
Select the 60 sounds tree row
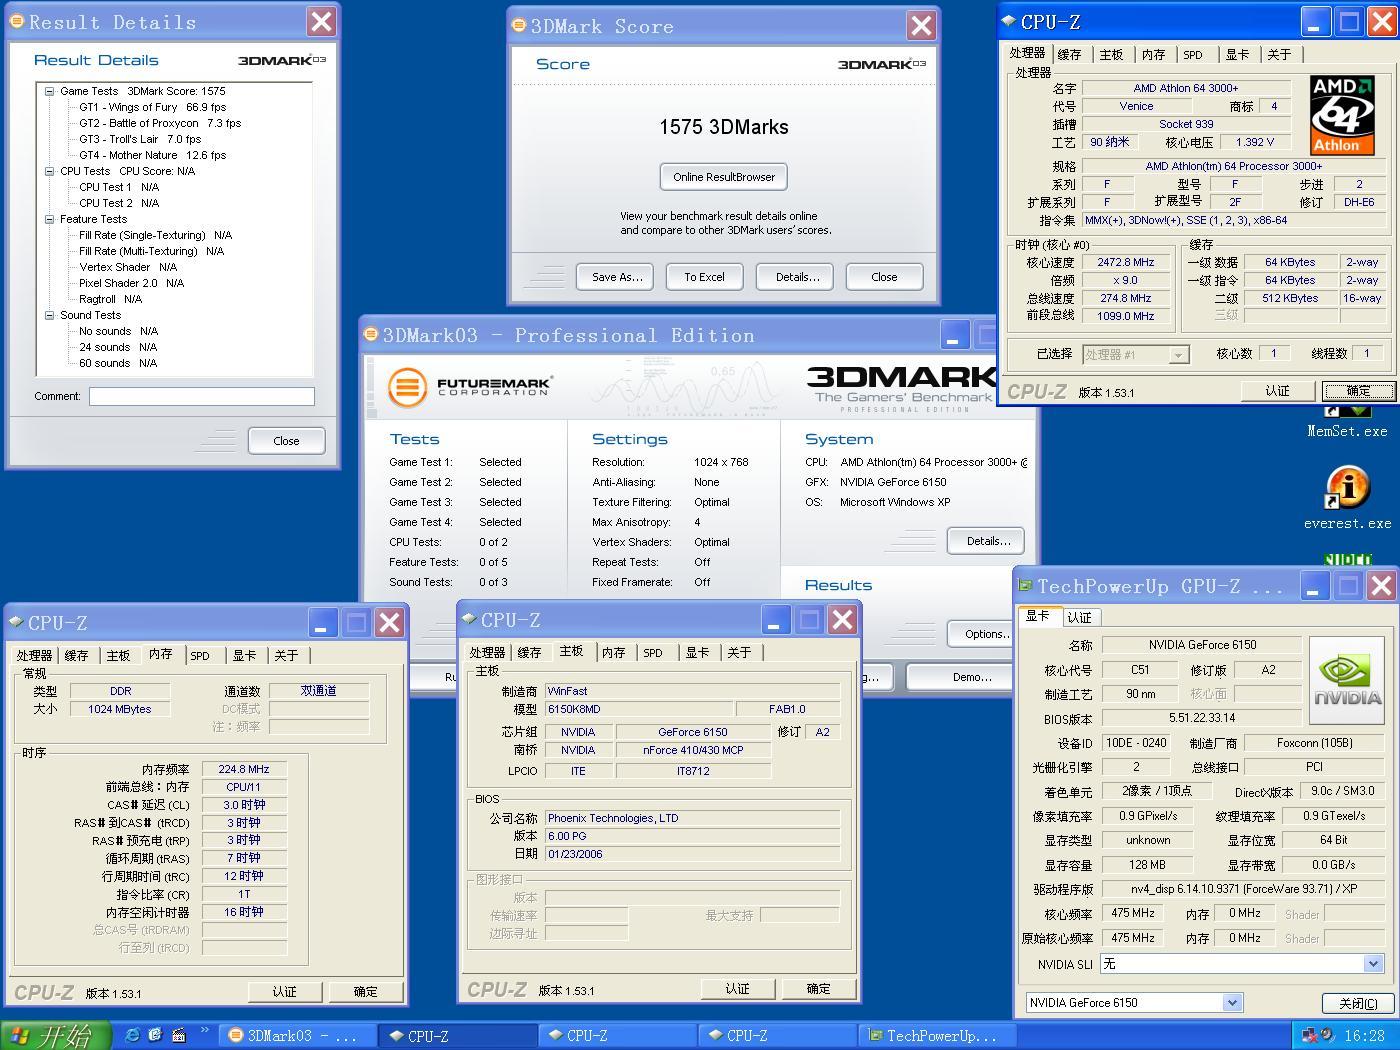point(118,363)
